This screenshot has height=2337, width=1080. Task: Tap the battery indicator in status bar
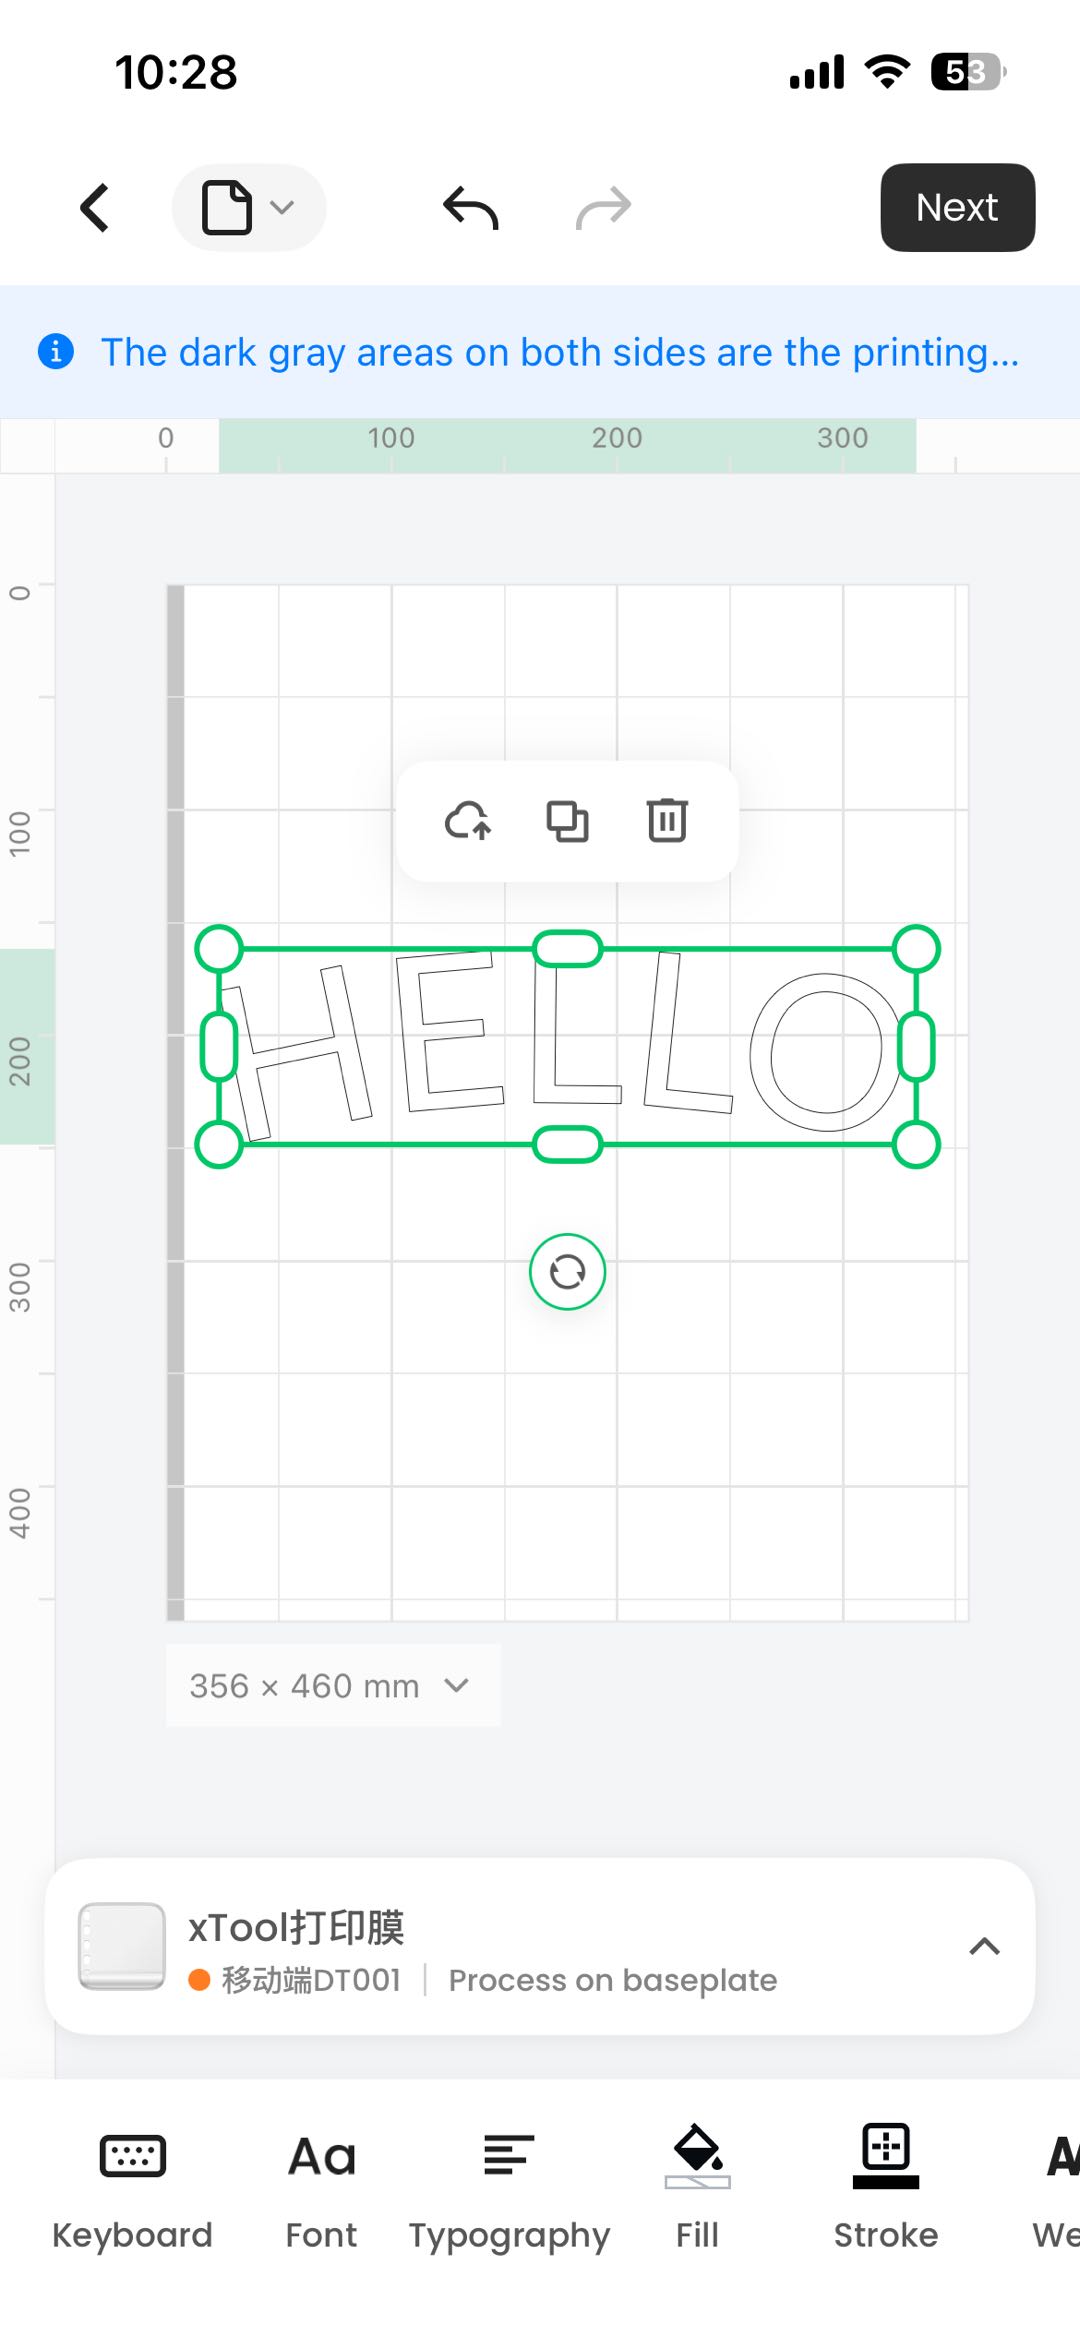pyautogui.click(x=968, y=72)
